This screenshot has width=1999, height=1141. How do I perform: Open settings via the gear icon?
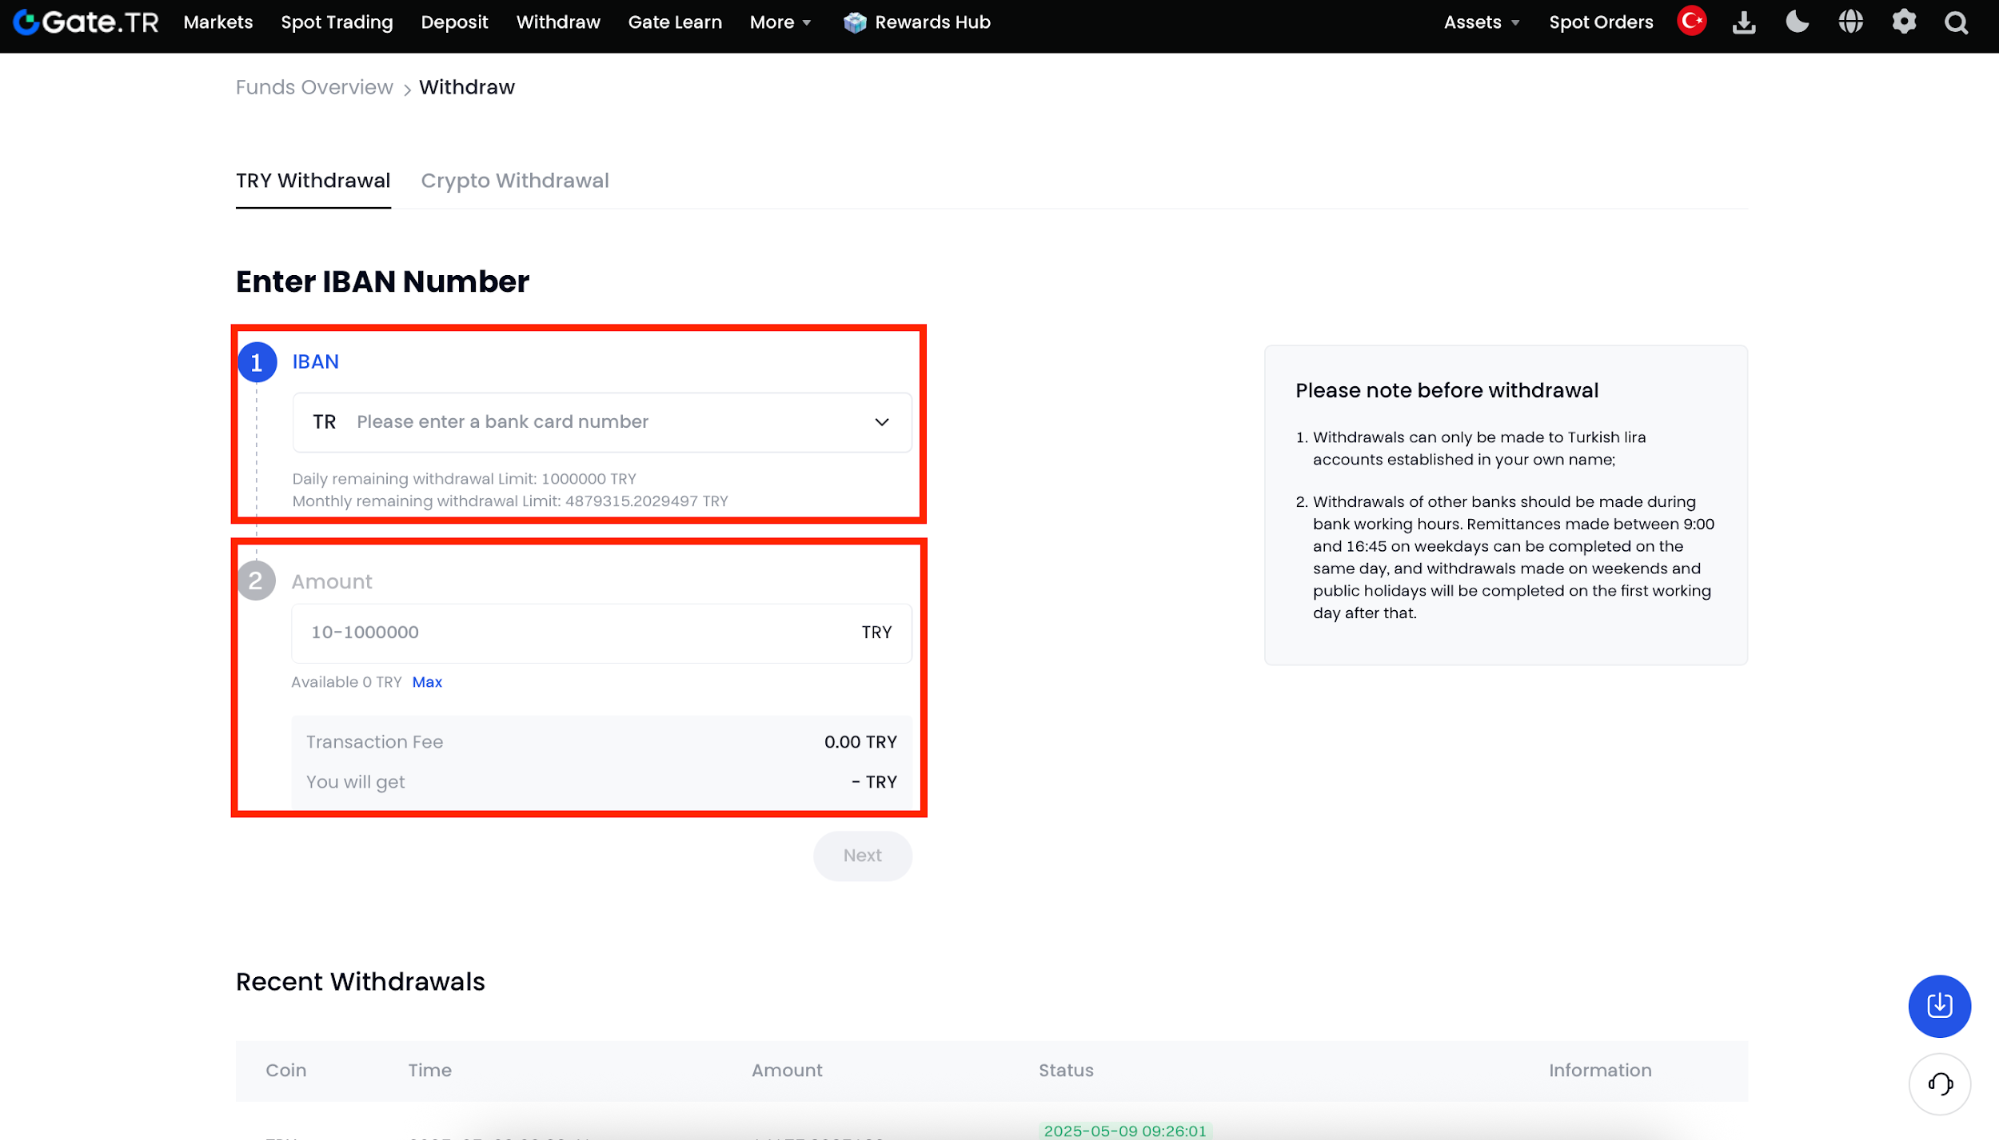1904,22
